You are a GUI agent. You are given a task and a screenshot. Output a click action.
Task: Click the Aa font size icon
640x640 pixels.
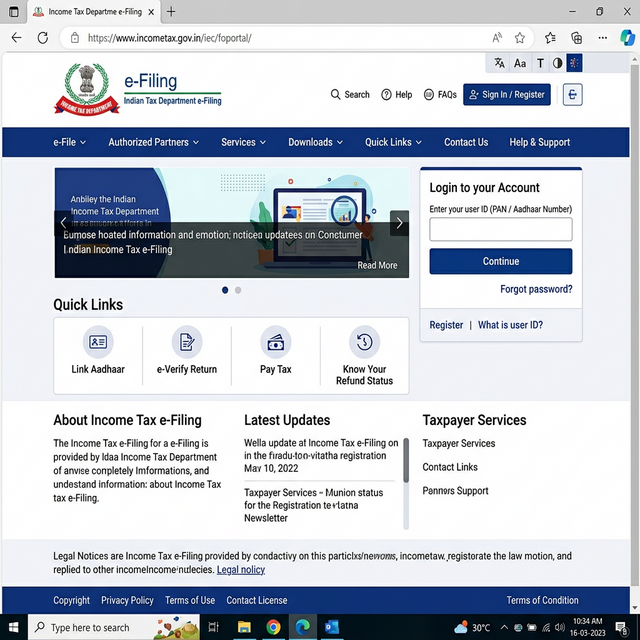(520, 63)
